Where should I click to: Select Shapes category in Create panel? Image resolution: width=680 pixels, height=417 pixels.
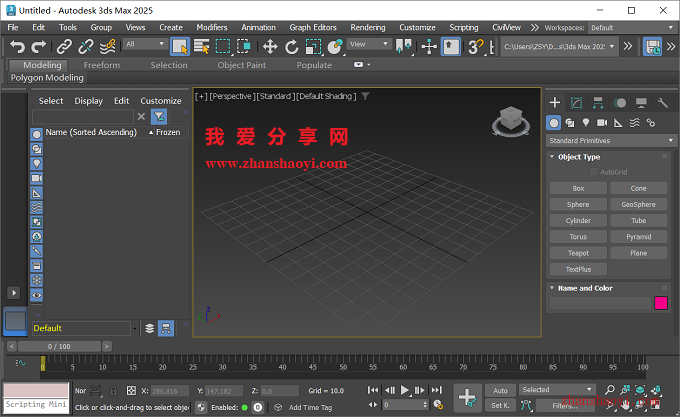(570, 123)
